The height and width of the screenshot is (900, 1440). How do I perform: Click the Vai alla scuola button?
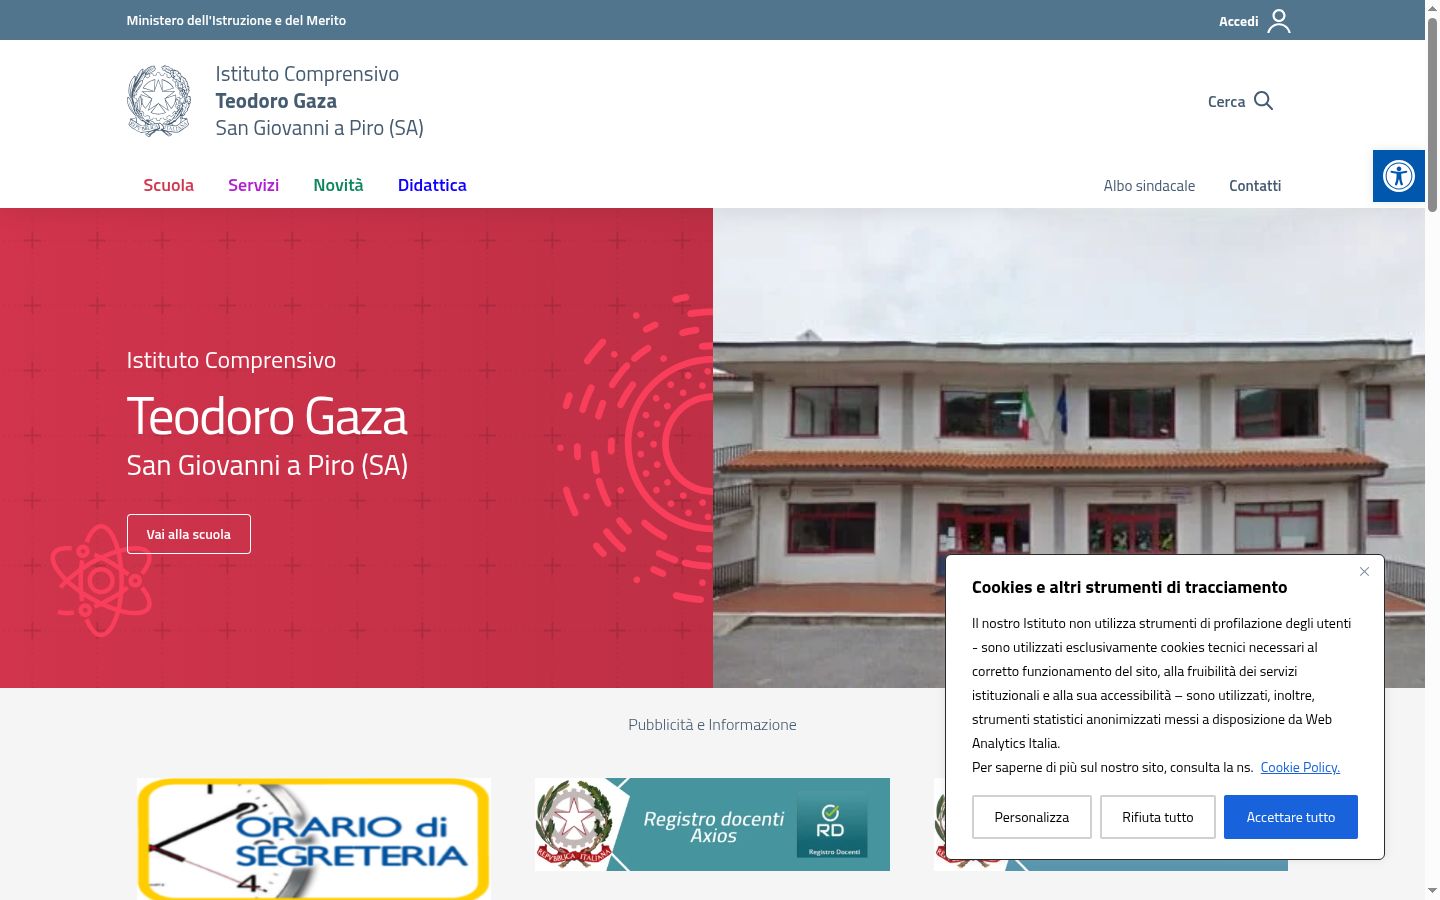coord(189,534)
